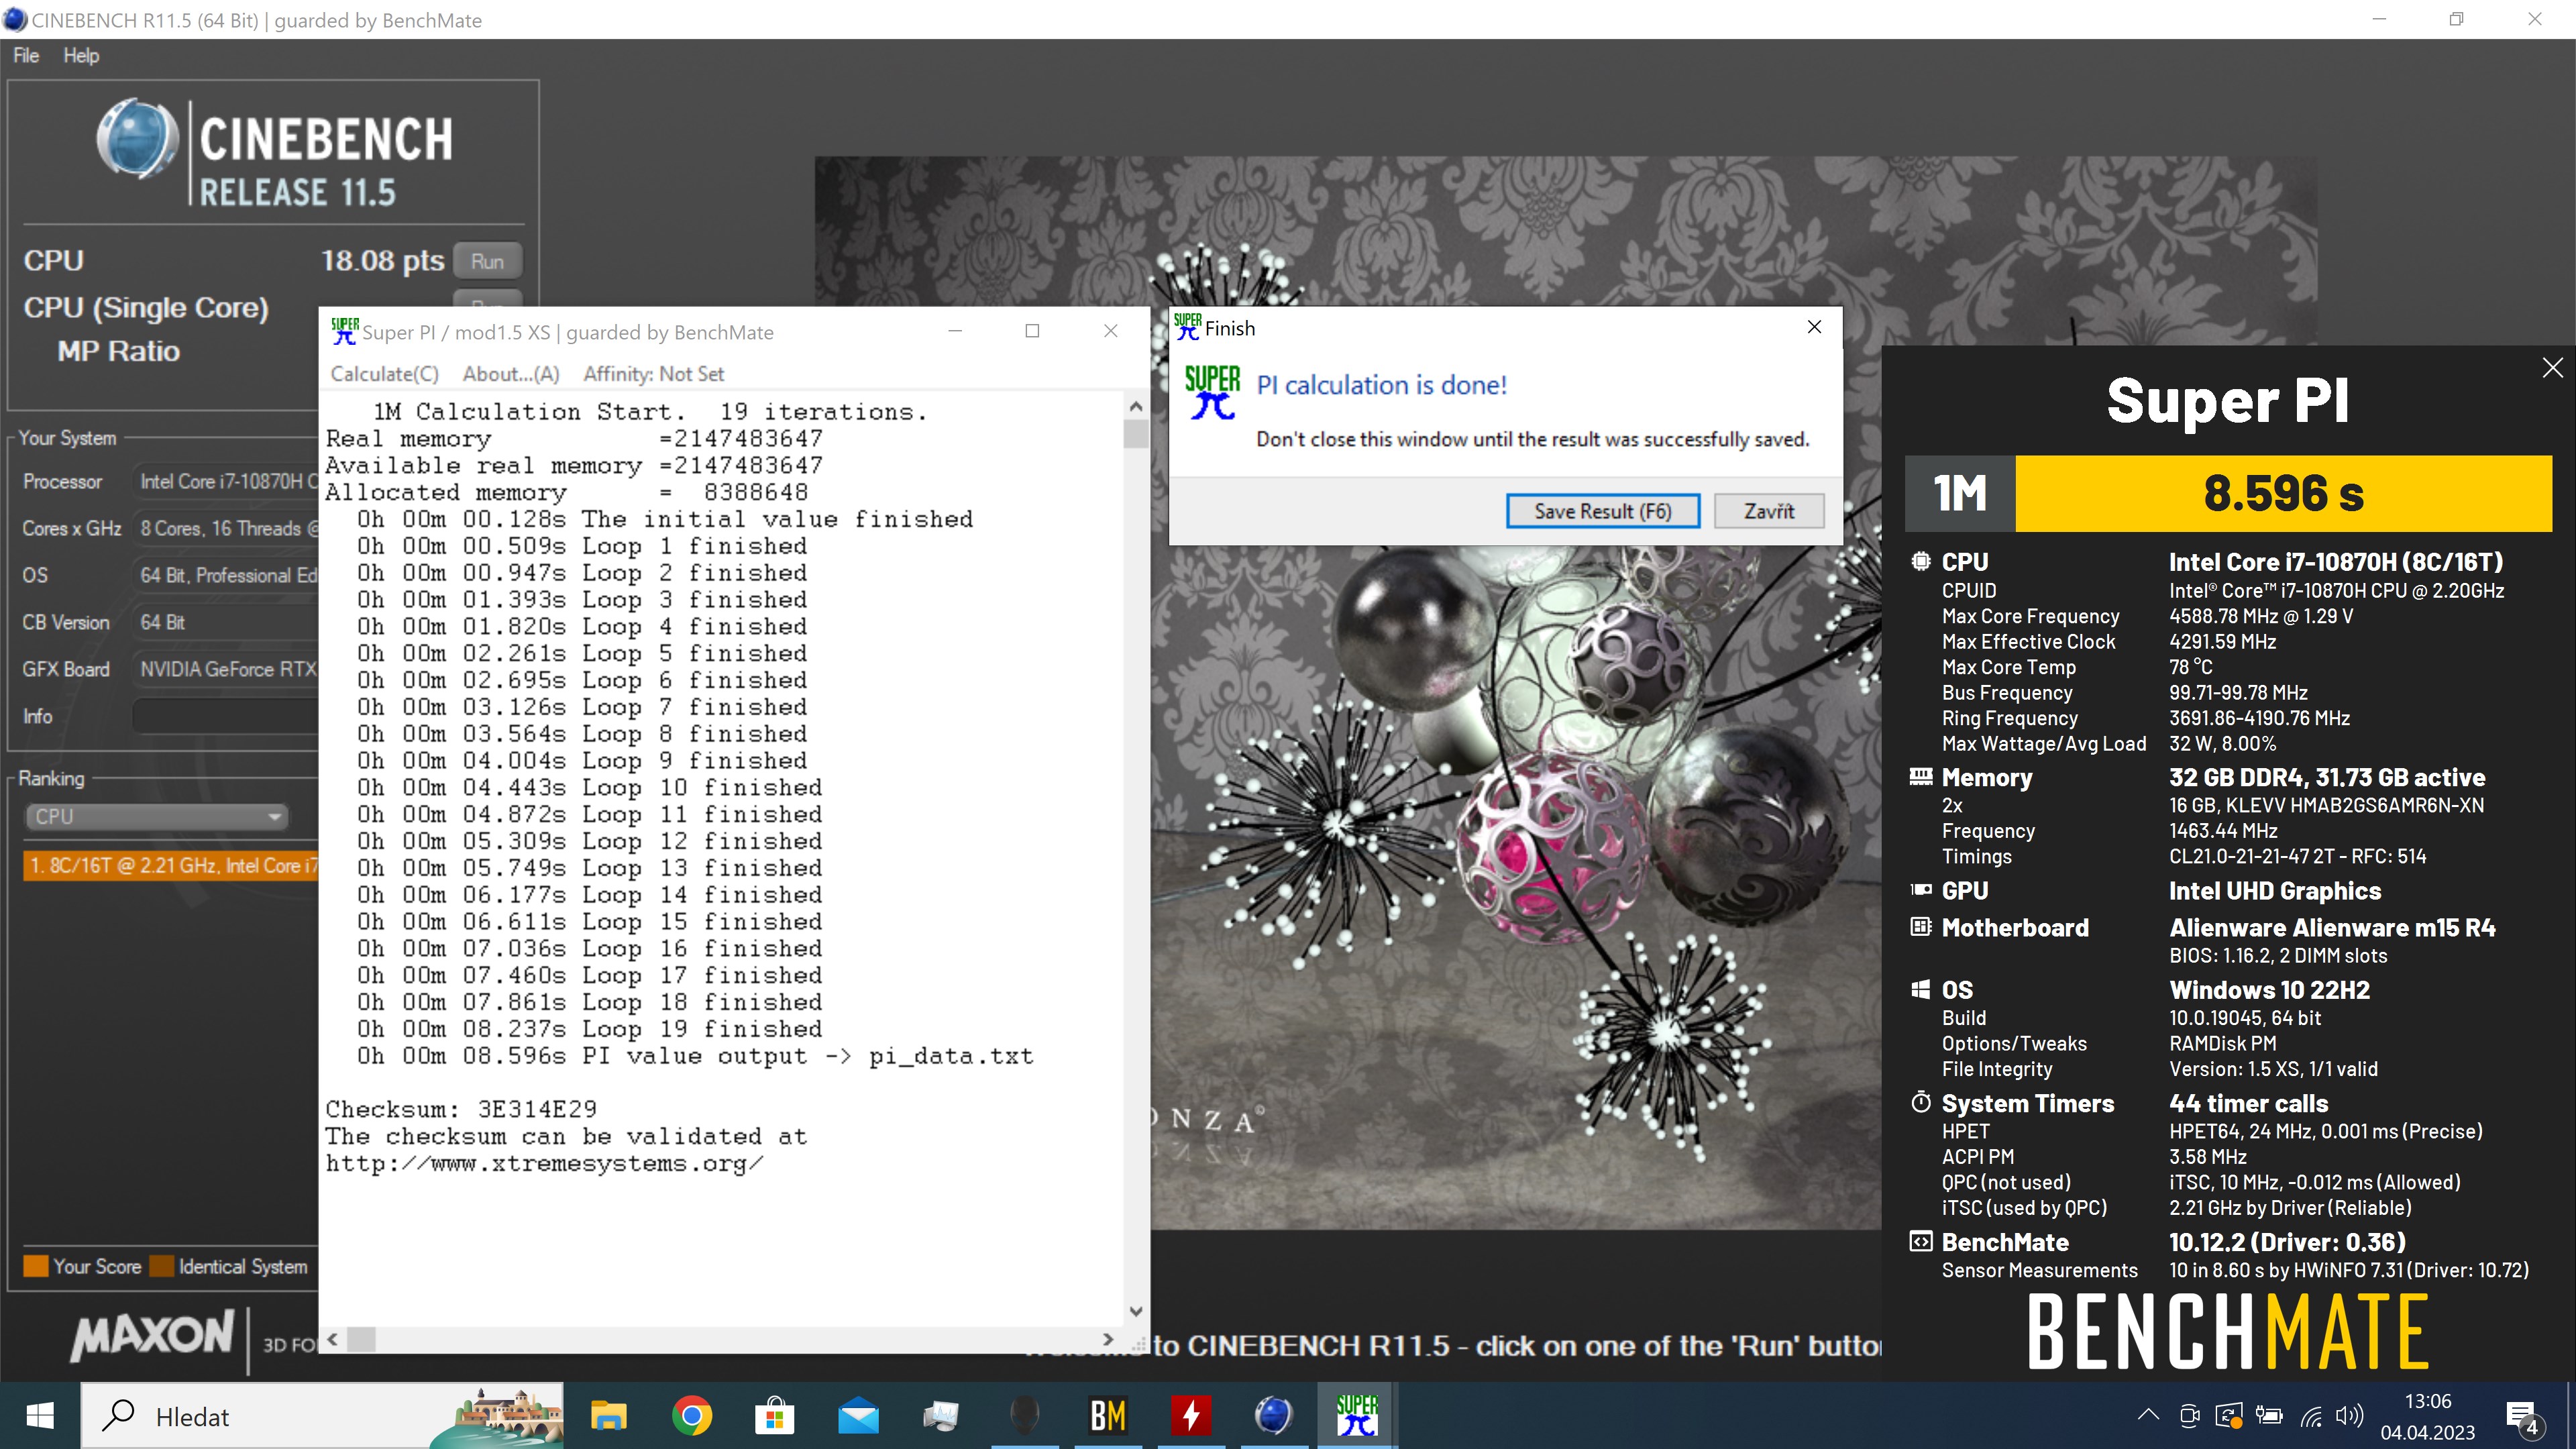The width and height of the screenshot is (2576, 1449).
Task: Click the GFX Board NVIDIA GeForce RTX field
Action: (x=226, y=669)
